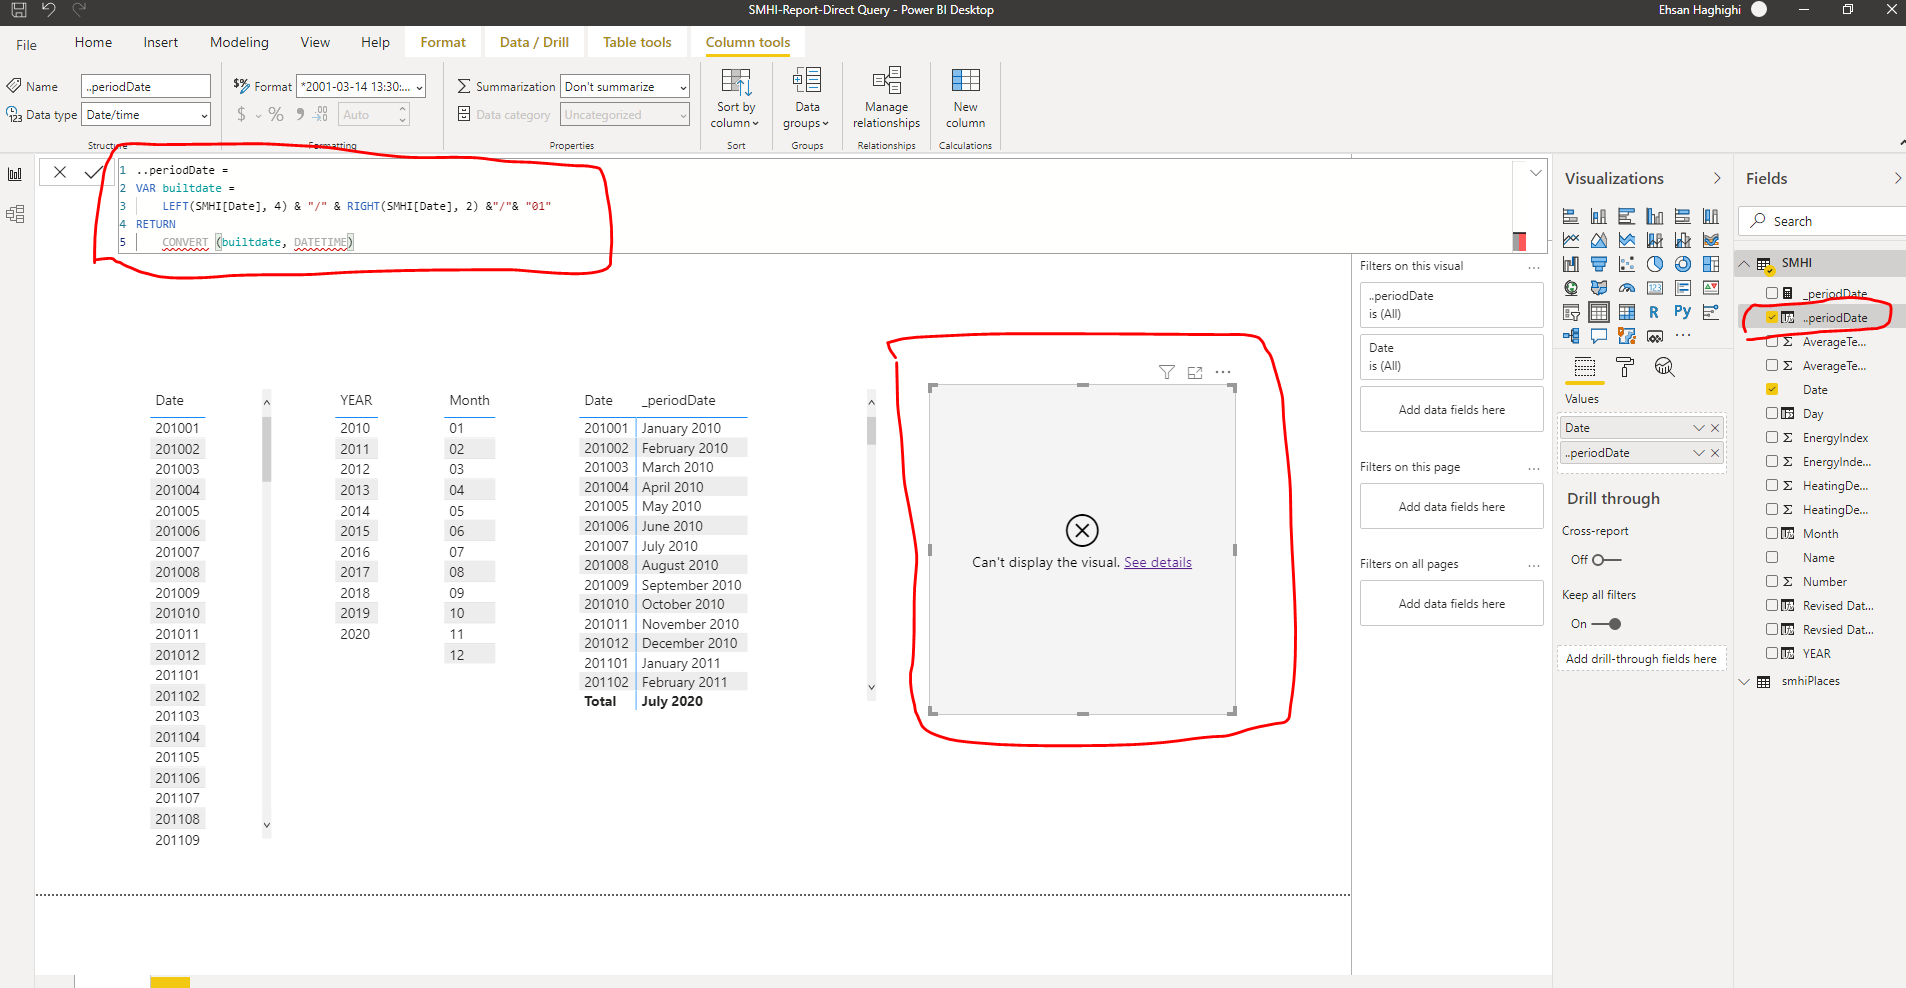Select the Pie chart visualization

[x=1655, y=264]
